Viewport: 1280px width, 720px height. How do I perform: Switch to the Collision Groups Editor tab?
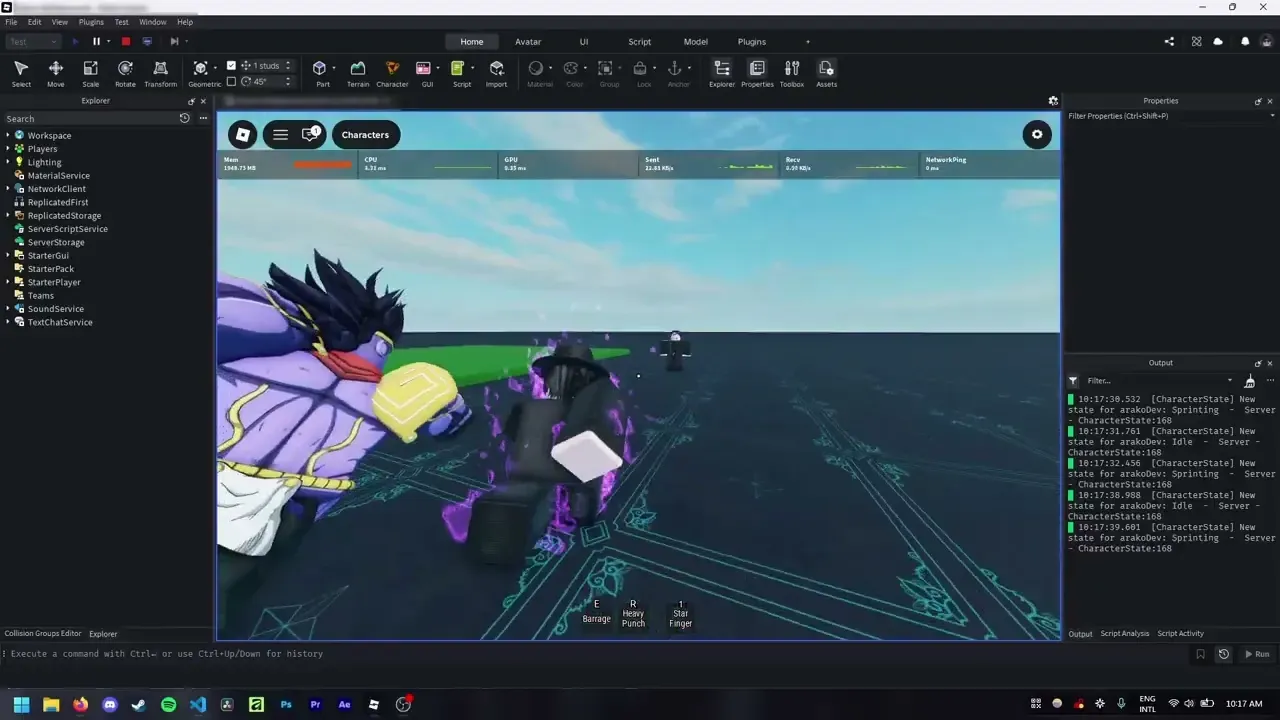click(43, 634)
